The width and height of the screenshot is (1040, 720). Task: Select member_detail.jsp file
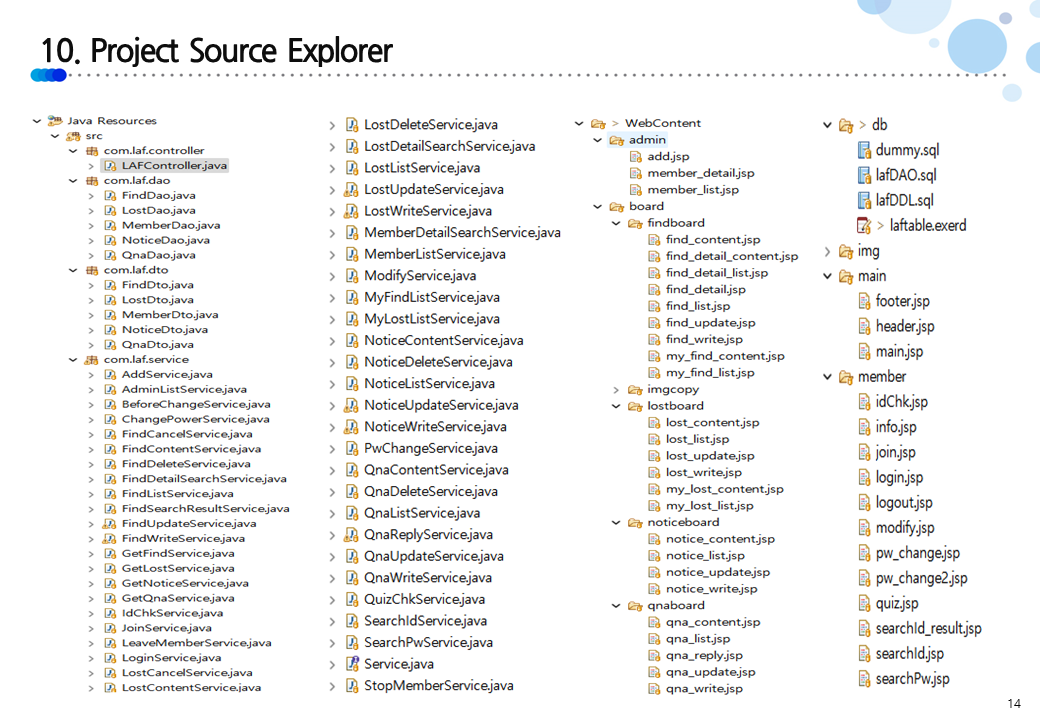coord(701,173)
